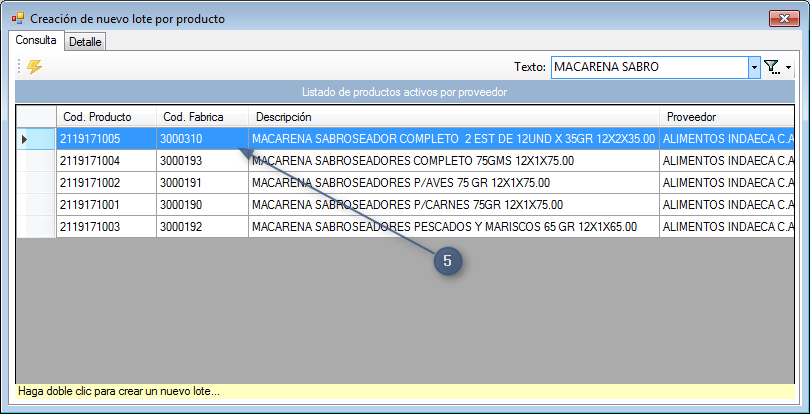The image size is (810, 414).
Task: Select product code 2119171004 cell
Action: pos(106,161)
